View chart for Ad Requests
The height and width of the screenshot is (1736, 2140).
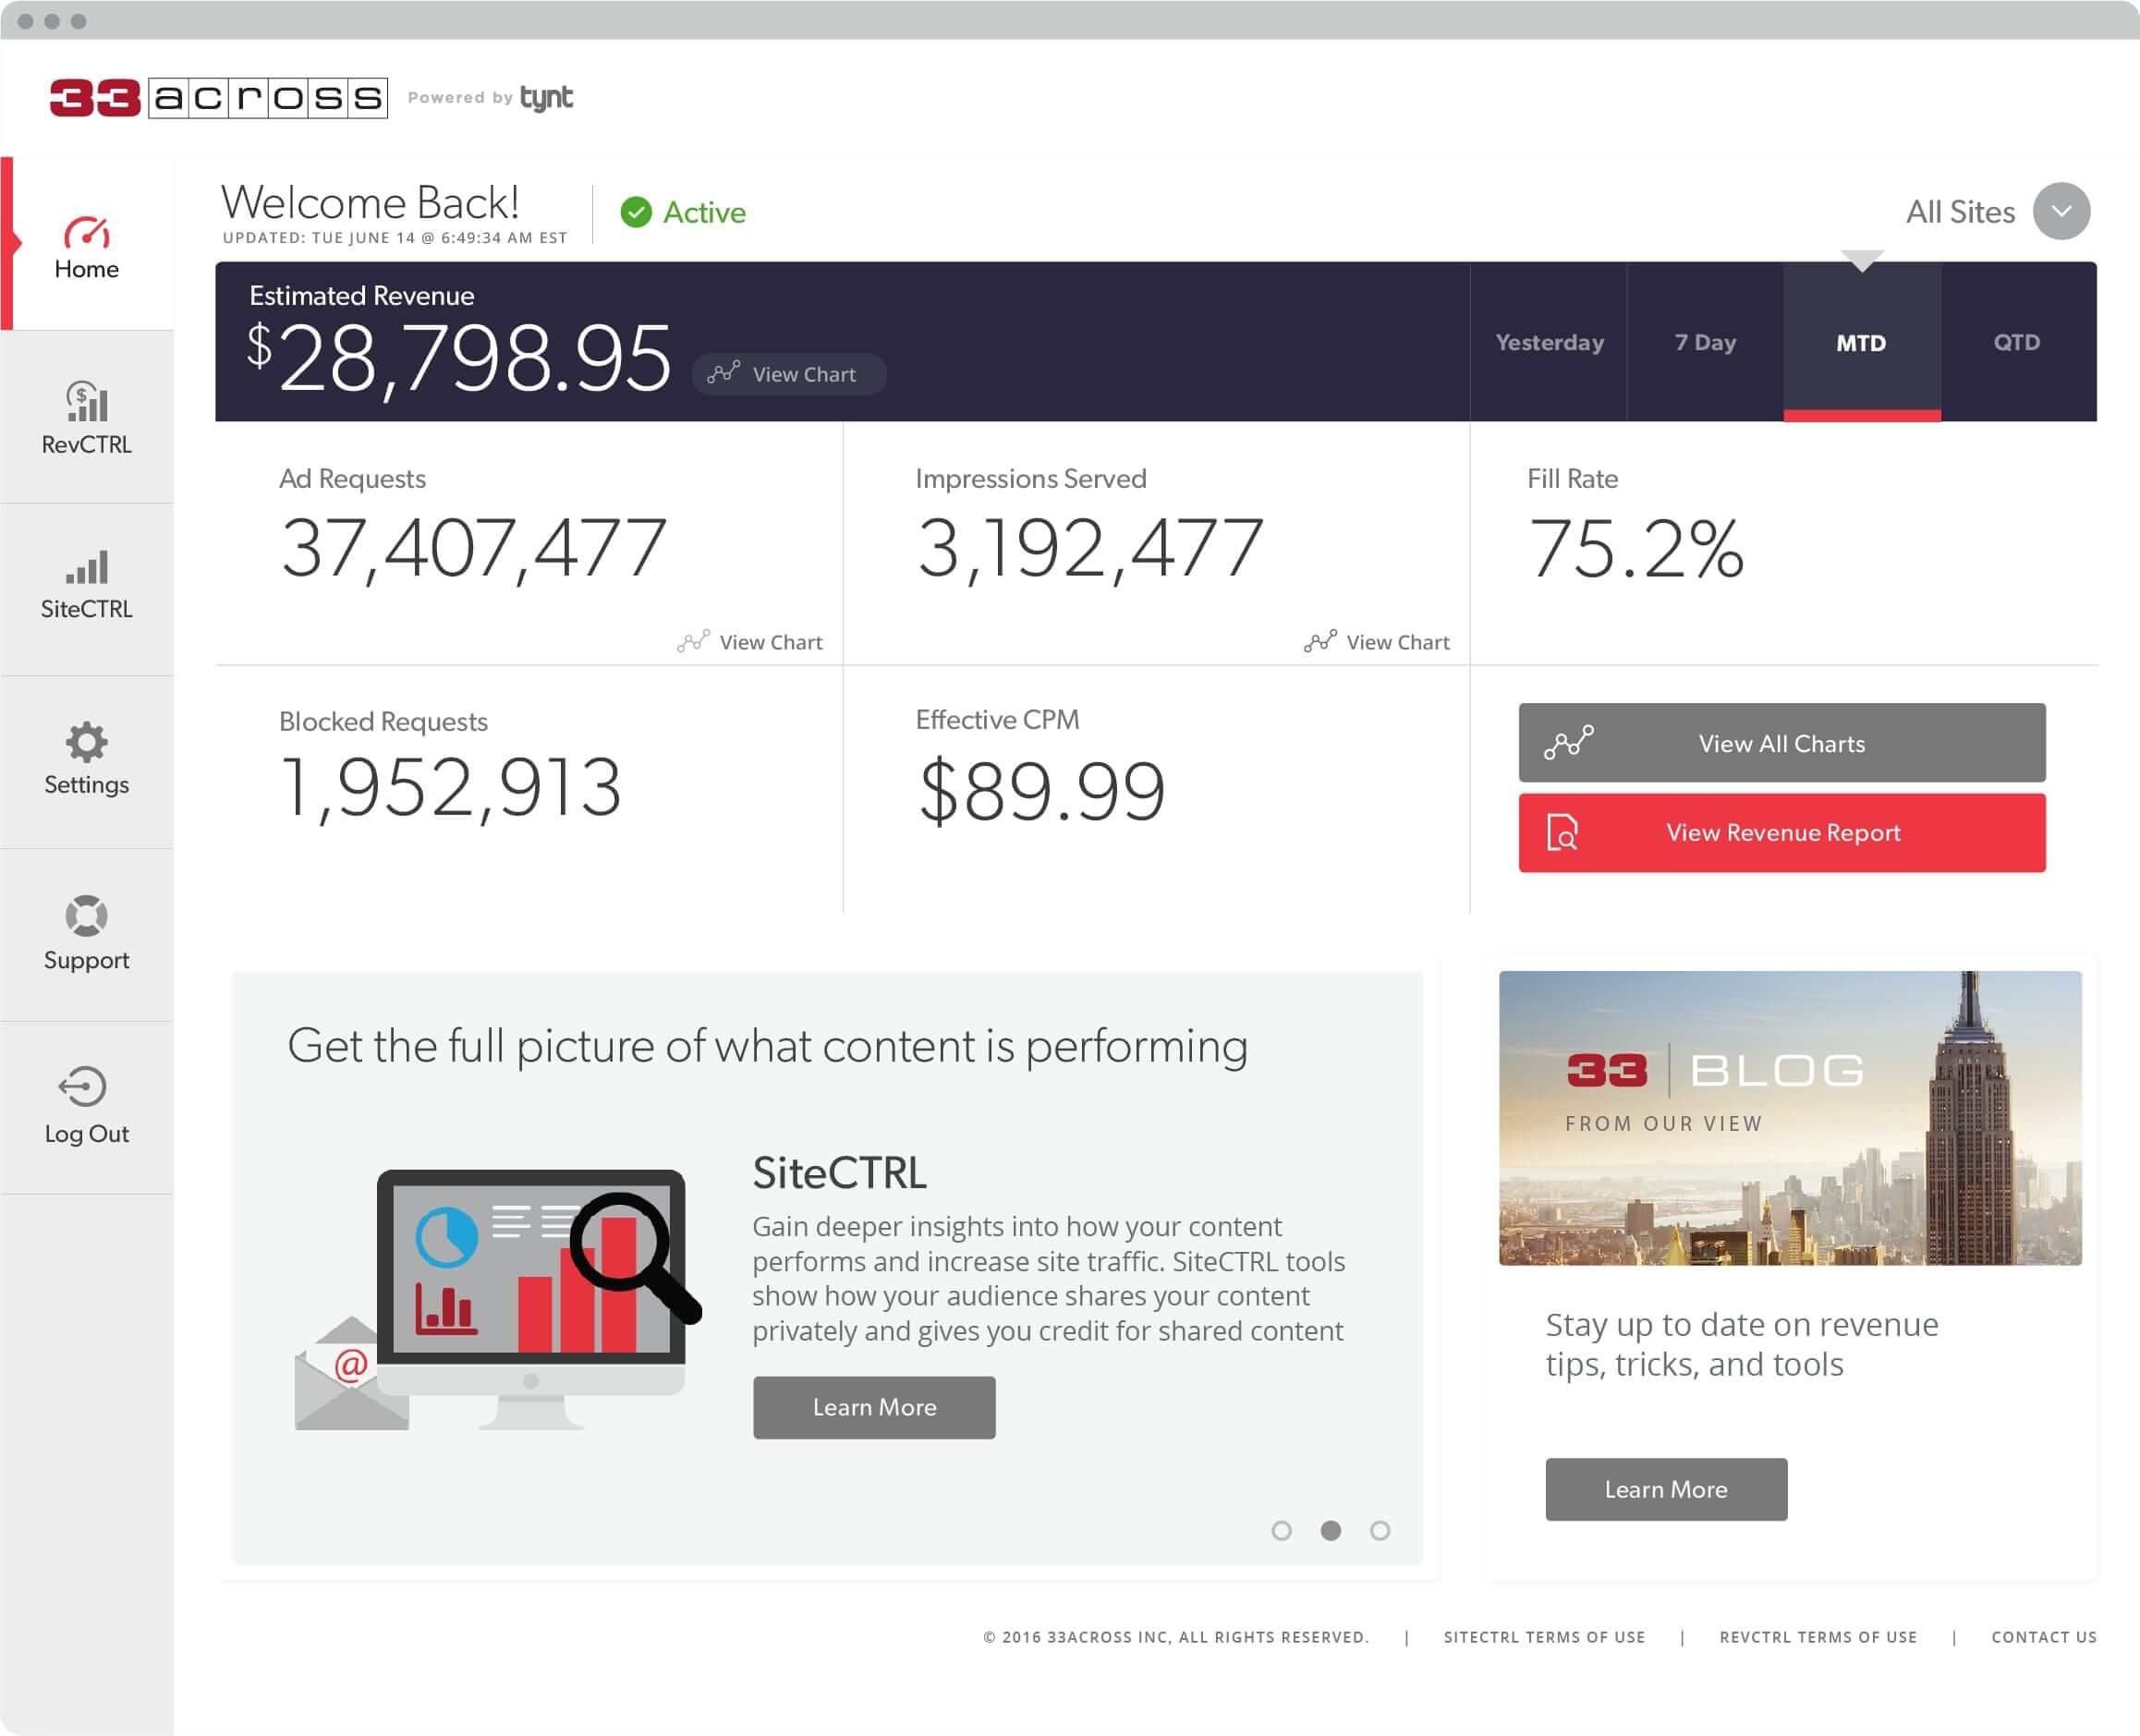[x=750, y=642]
